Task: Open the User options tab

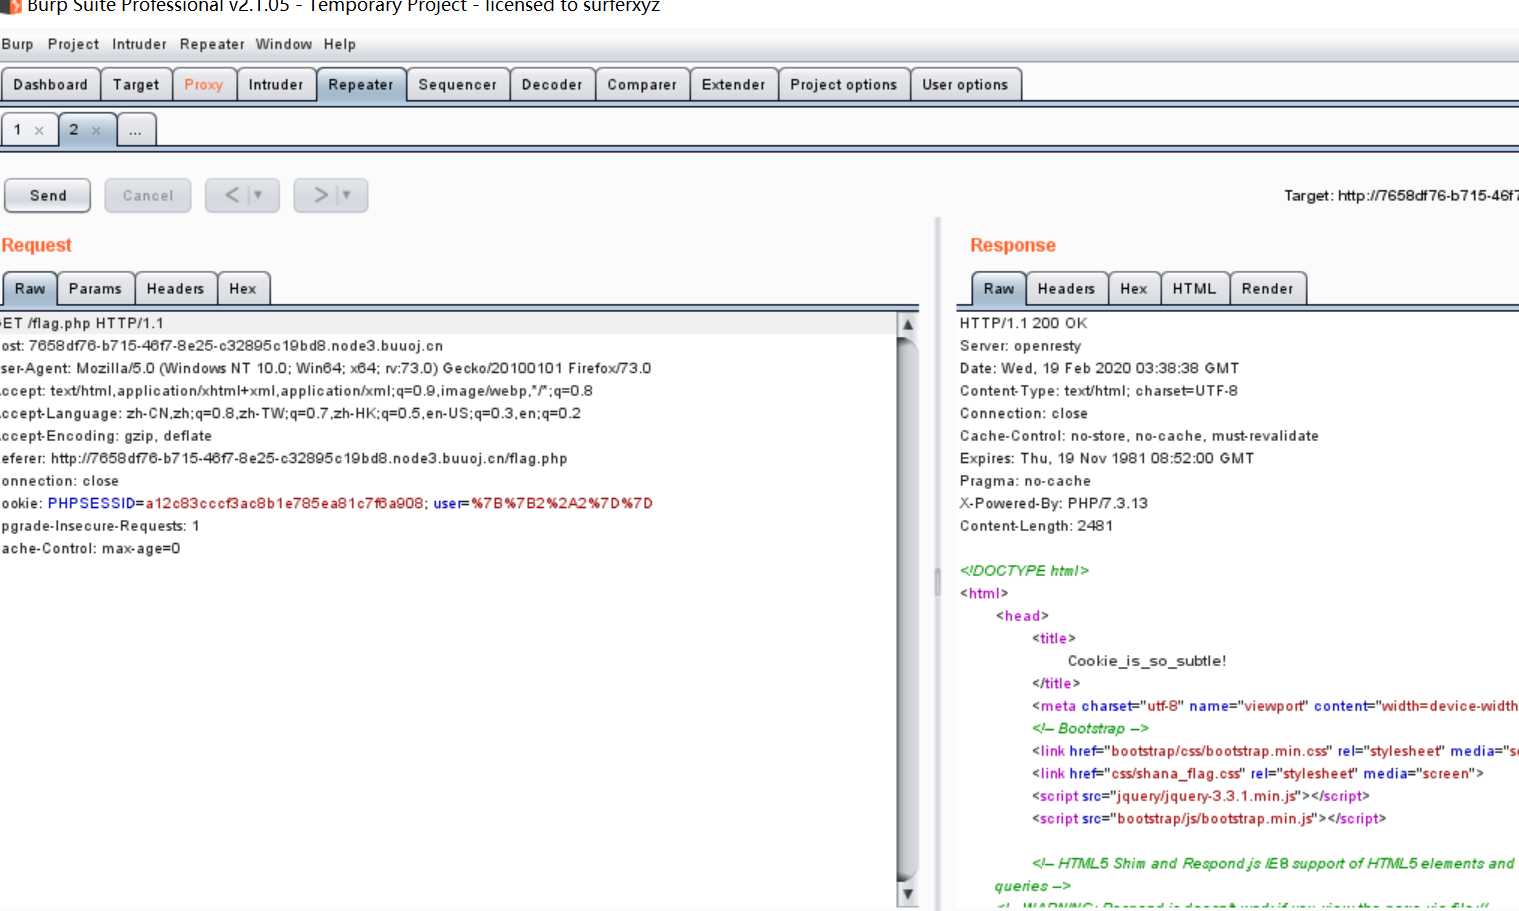Action: pyautogui.click(x=965, y=85)
